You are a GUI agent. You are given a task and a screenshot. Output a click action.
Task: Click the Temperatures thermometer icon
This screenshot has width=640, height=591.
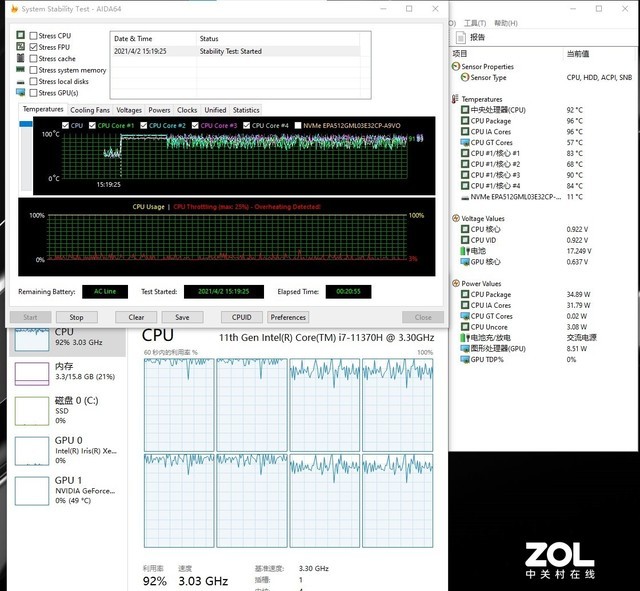(x=456, y=99)
